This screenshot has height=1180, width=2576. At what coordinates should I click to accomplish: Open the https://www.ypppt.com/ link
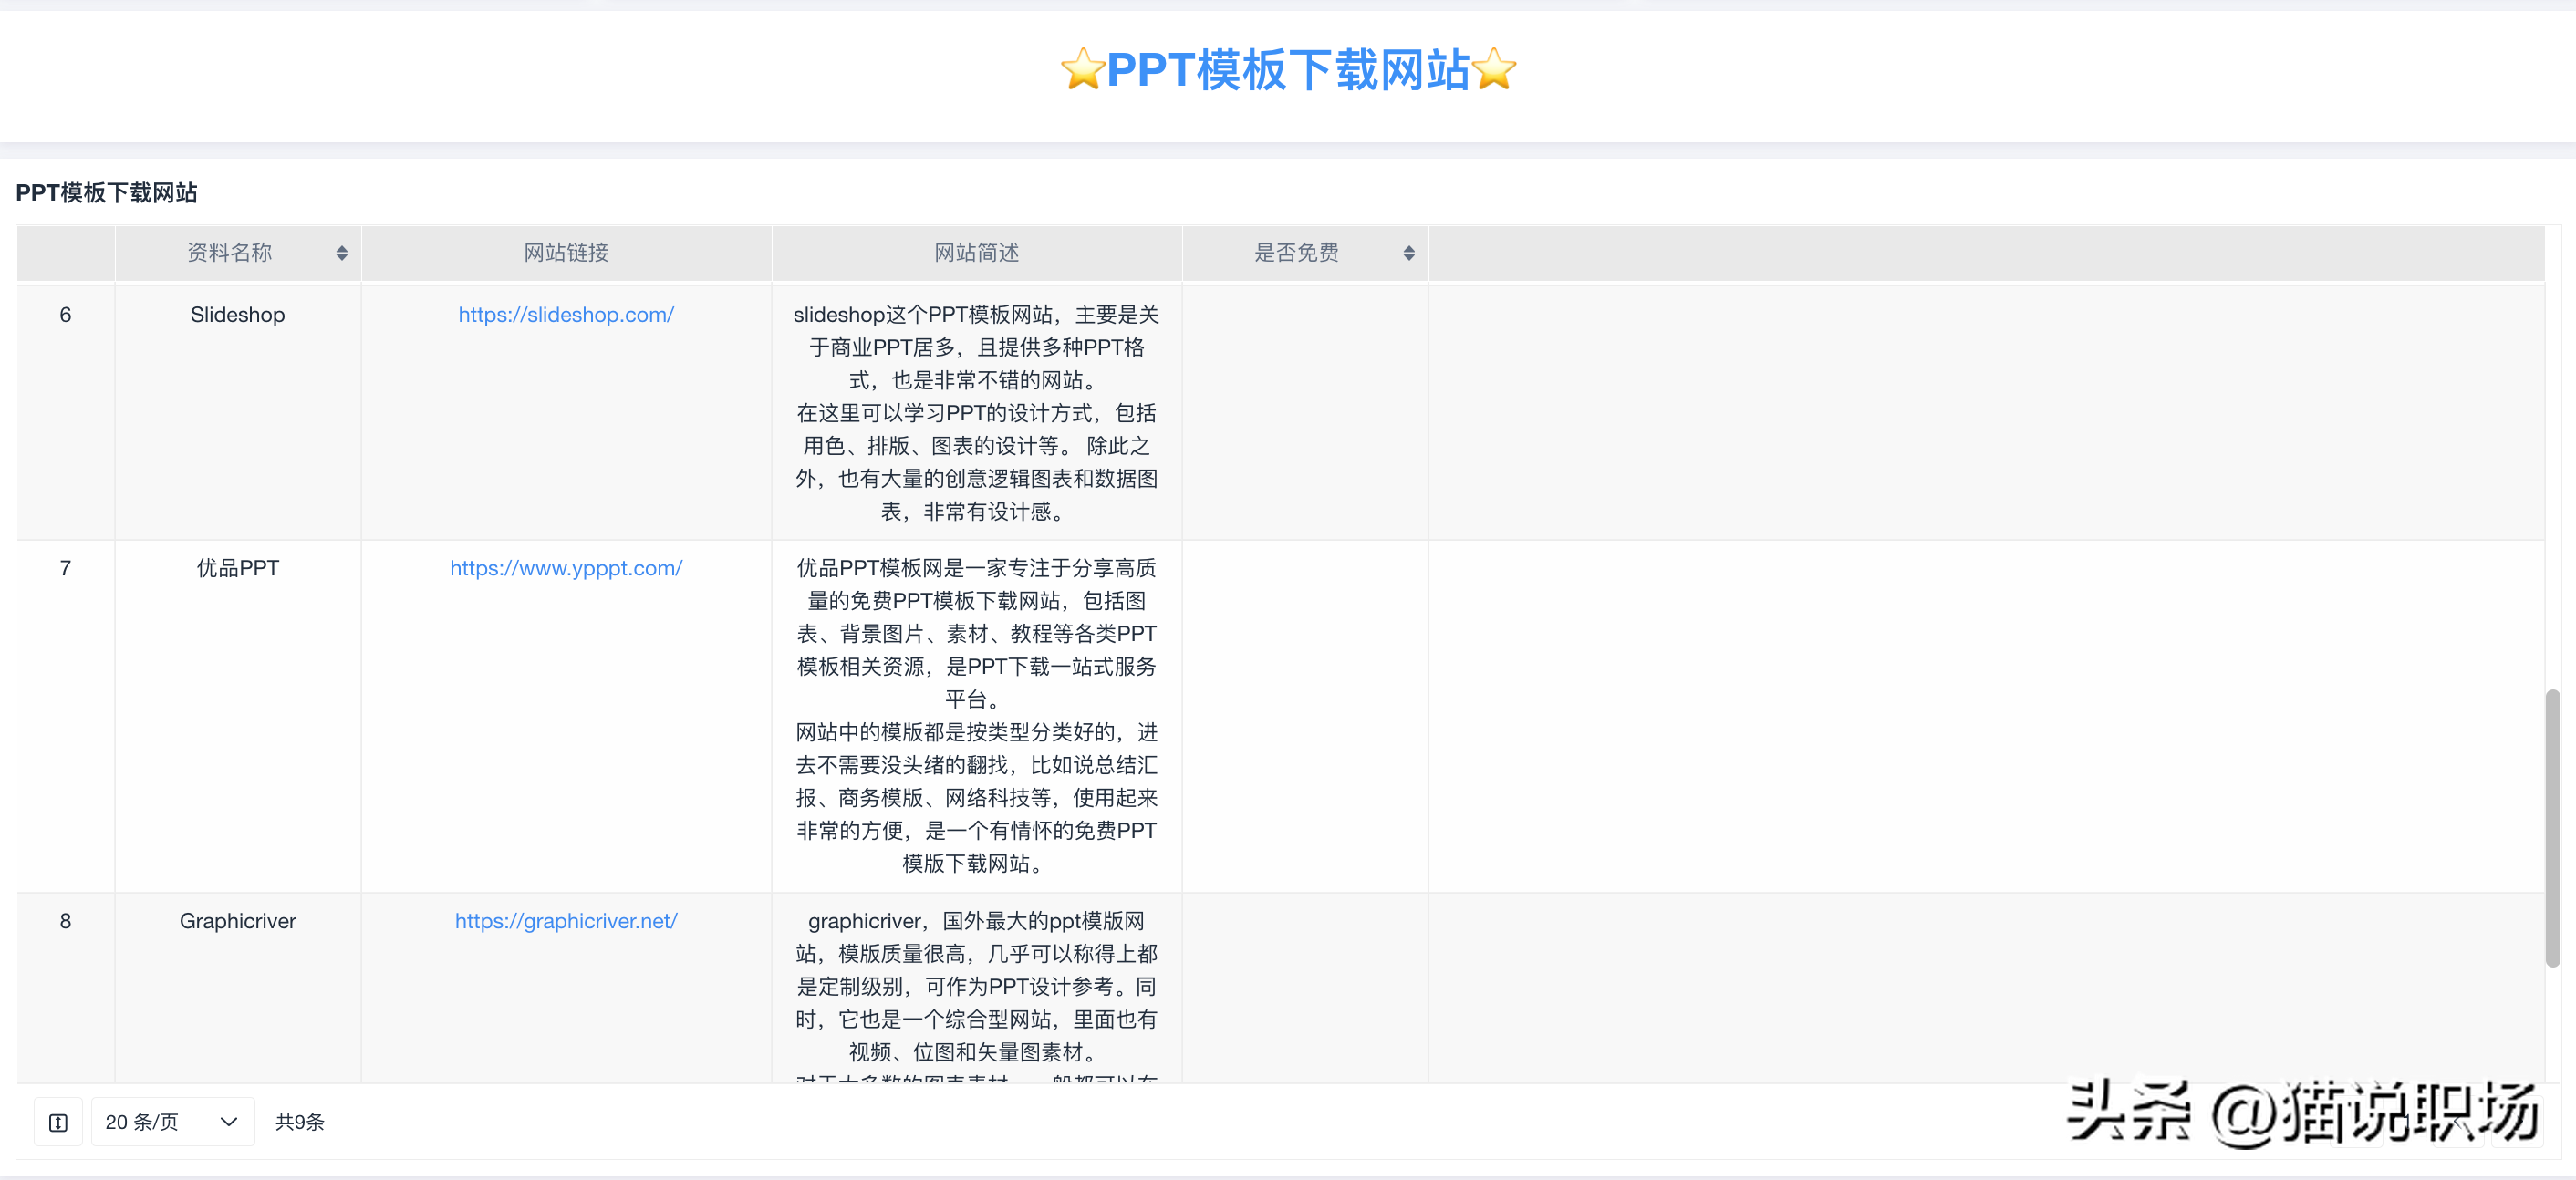(x=566, y=568)
